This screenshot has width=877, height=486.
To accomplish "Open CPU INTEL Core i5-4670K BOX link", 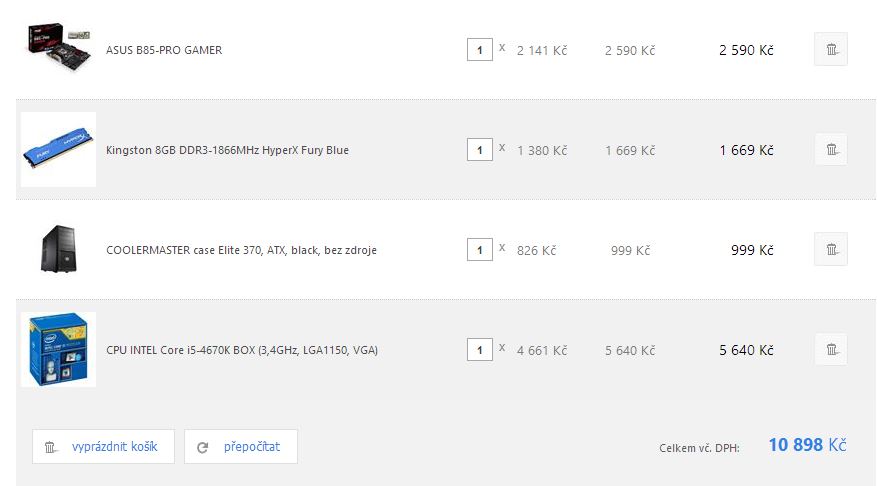I will [x=242, y=350].
